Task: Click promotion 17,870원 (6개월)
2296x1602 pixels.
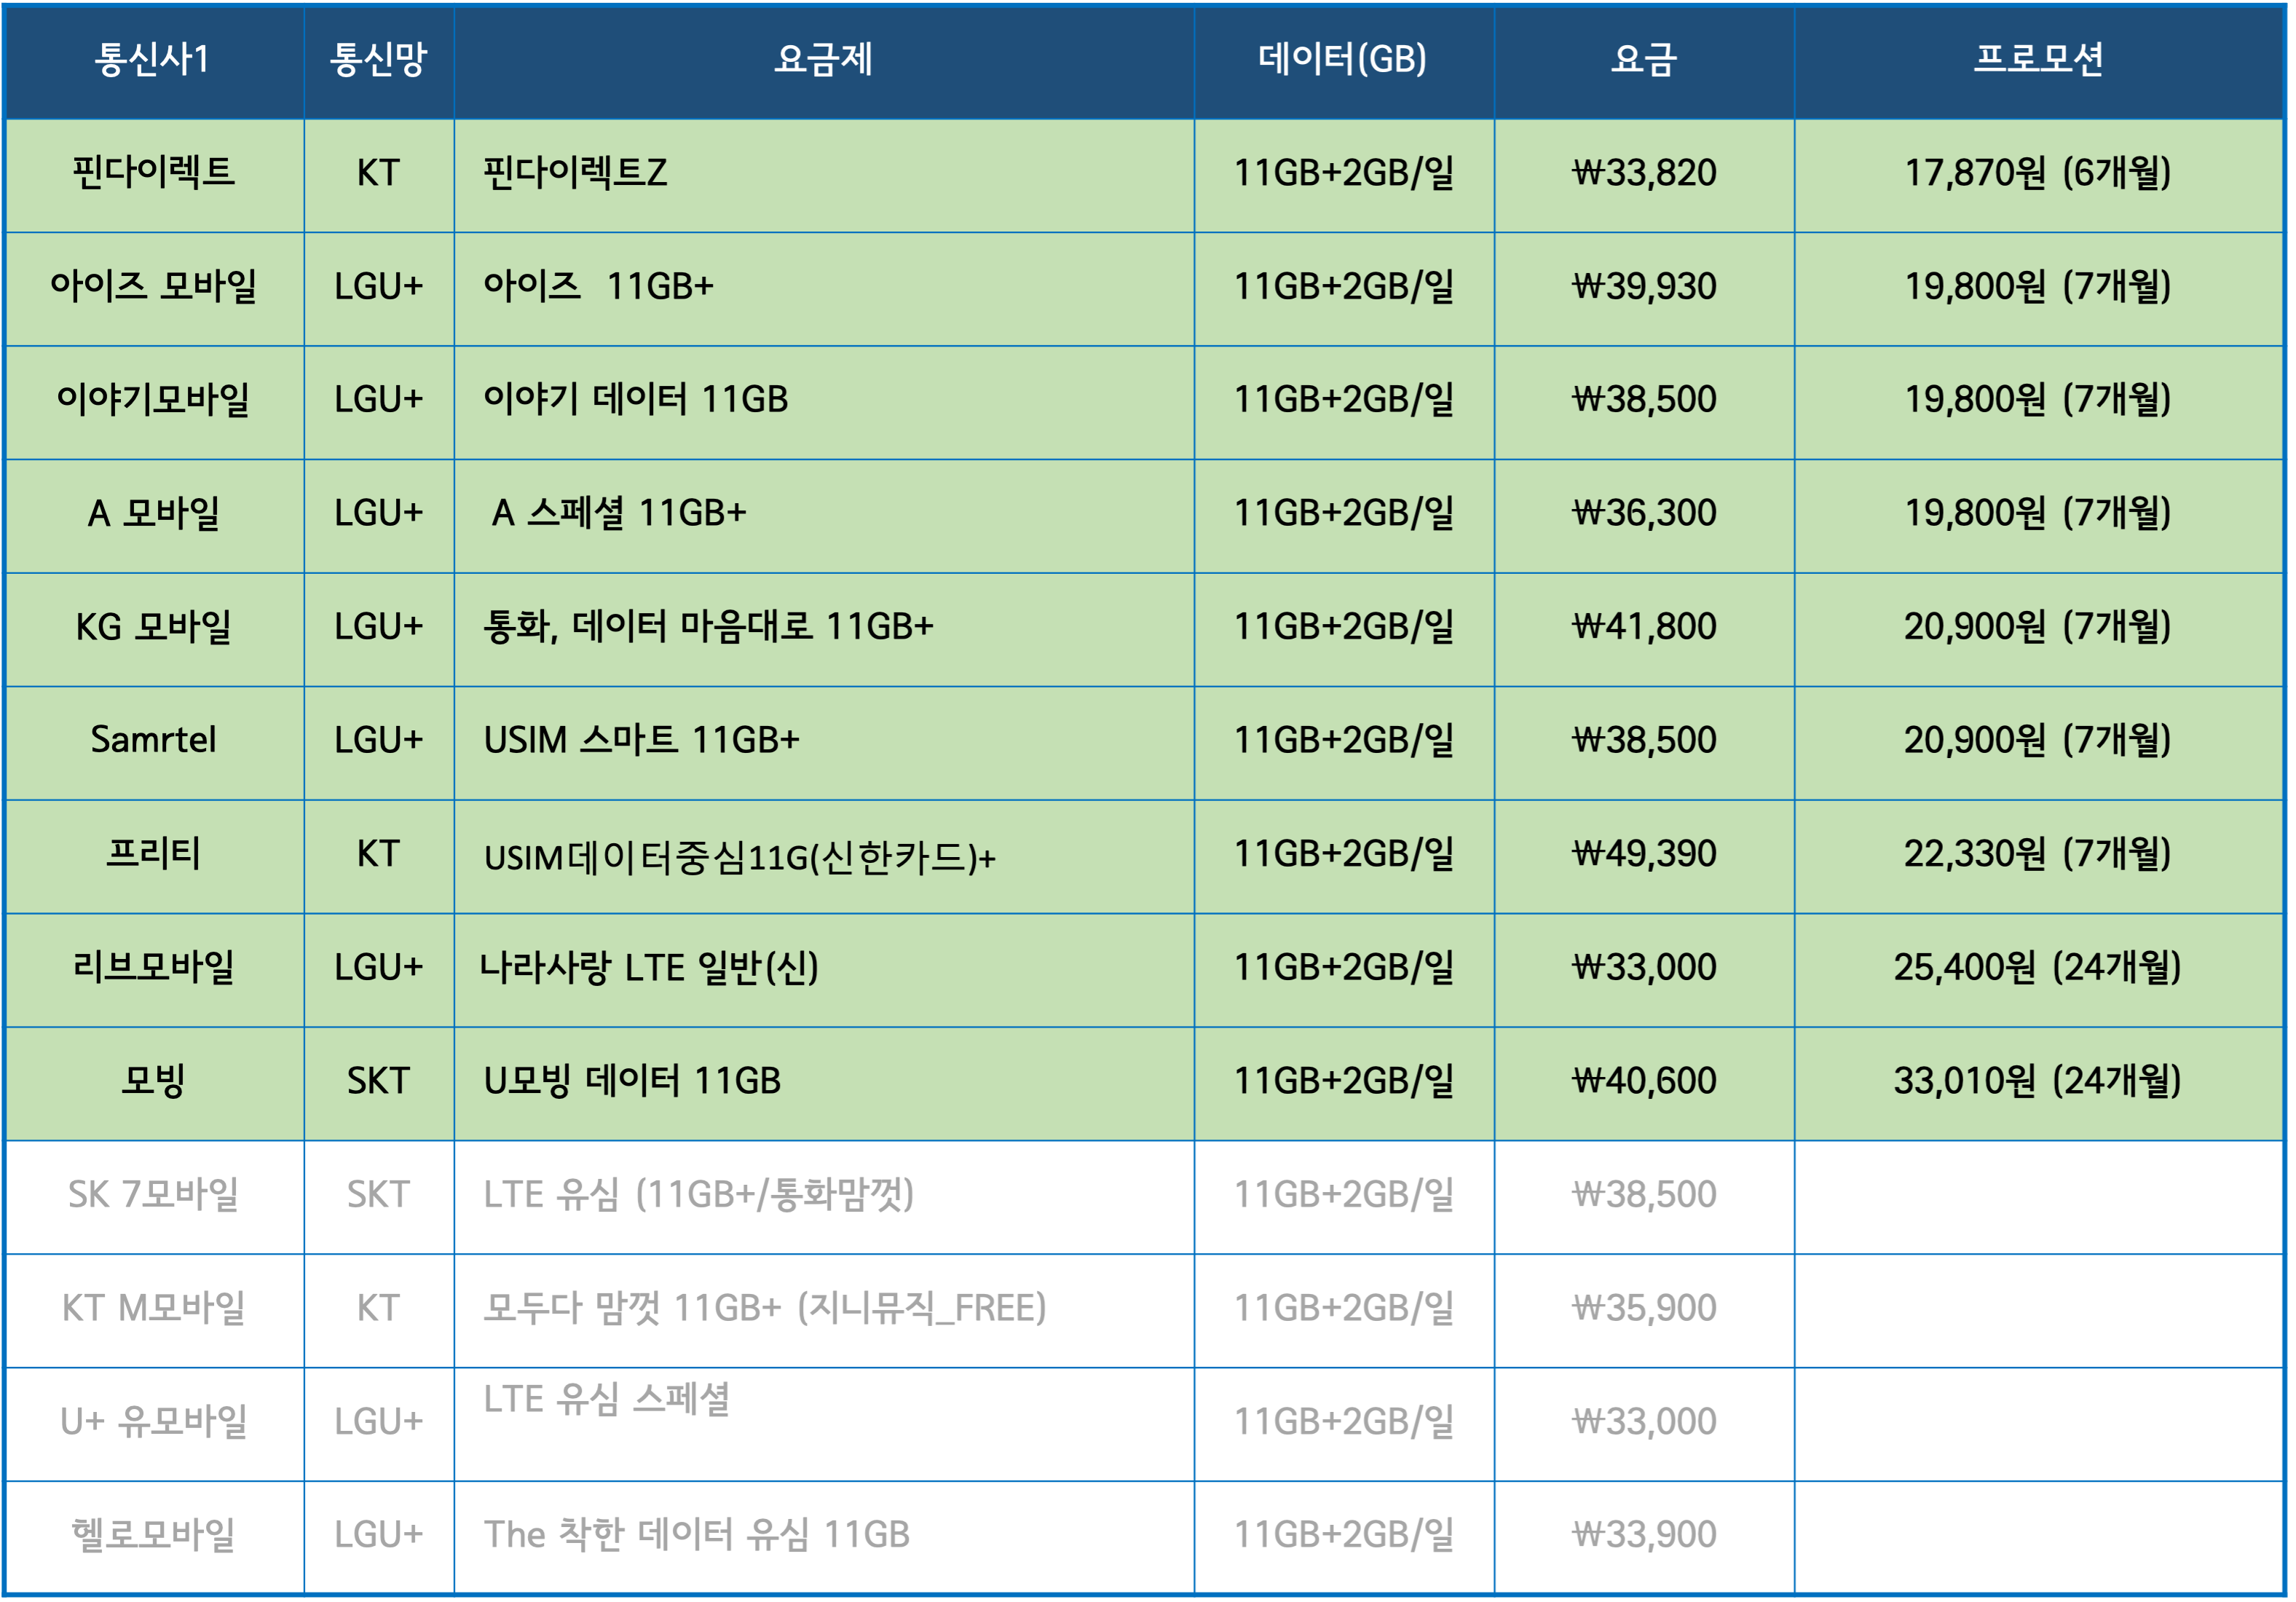Action: [x=2039, y=175]
